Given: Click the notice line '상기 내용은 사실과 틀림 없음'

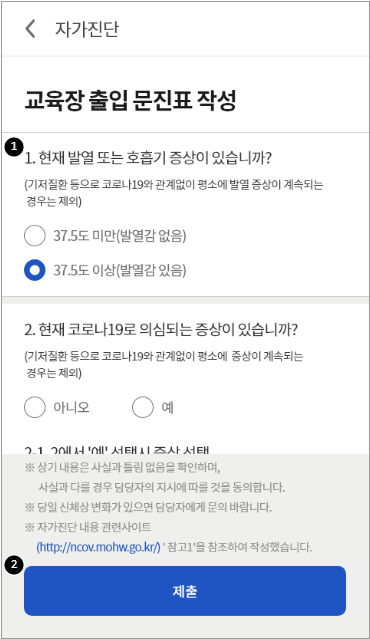Looking at the screenshot, I should (123, 467).
